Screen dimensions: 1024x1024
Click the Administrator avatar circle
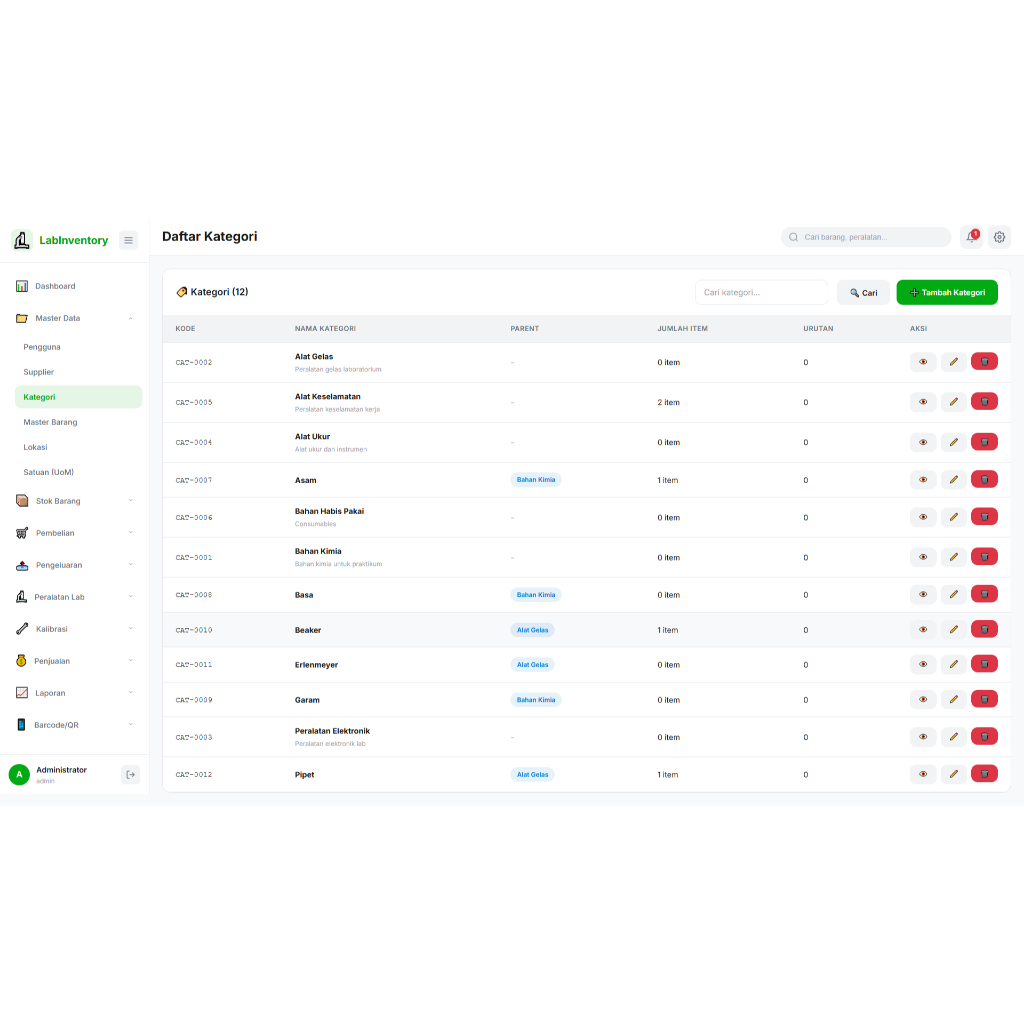pos(20,775)
